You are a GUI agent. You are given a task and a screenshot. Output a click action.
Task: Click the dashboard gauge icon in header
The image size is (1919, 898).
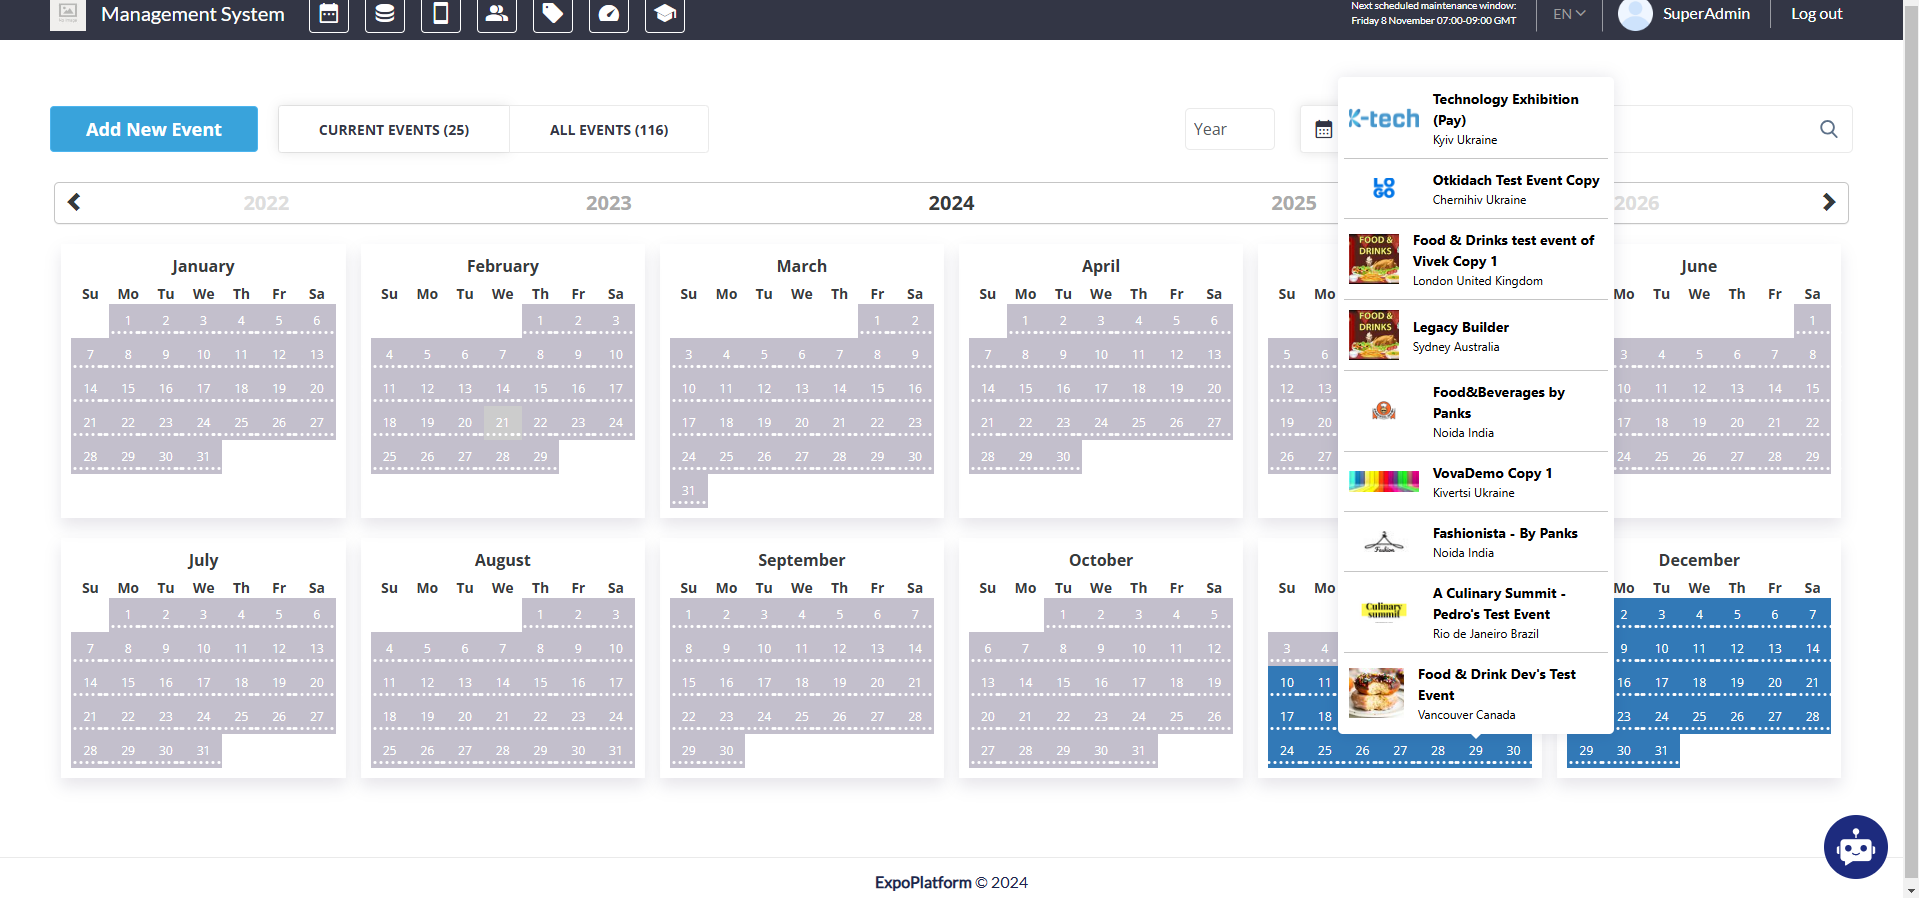click(x=608, y=14)
